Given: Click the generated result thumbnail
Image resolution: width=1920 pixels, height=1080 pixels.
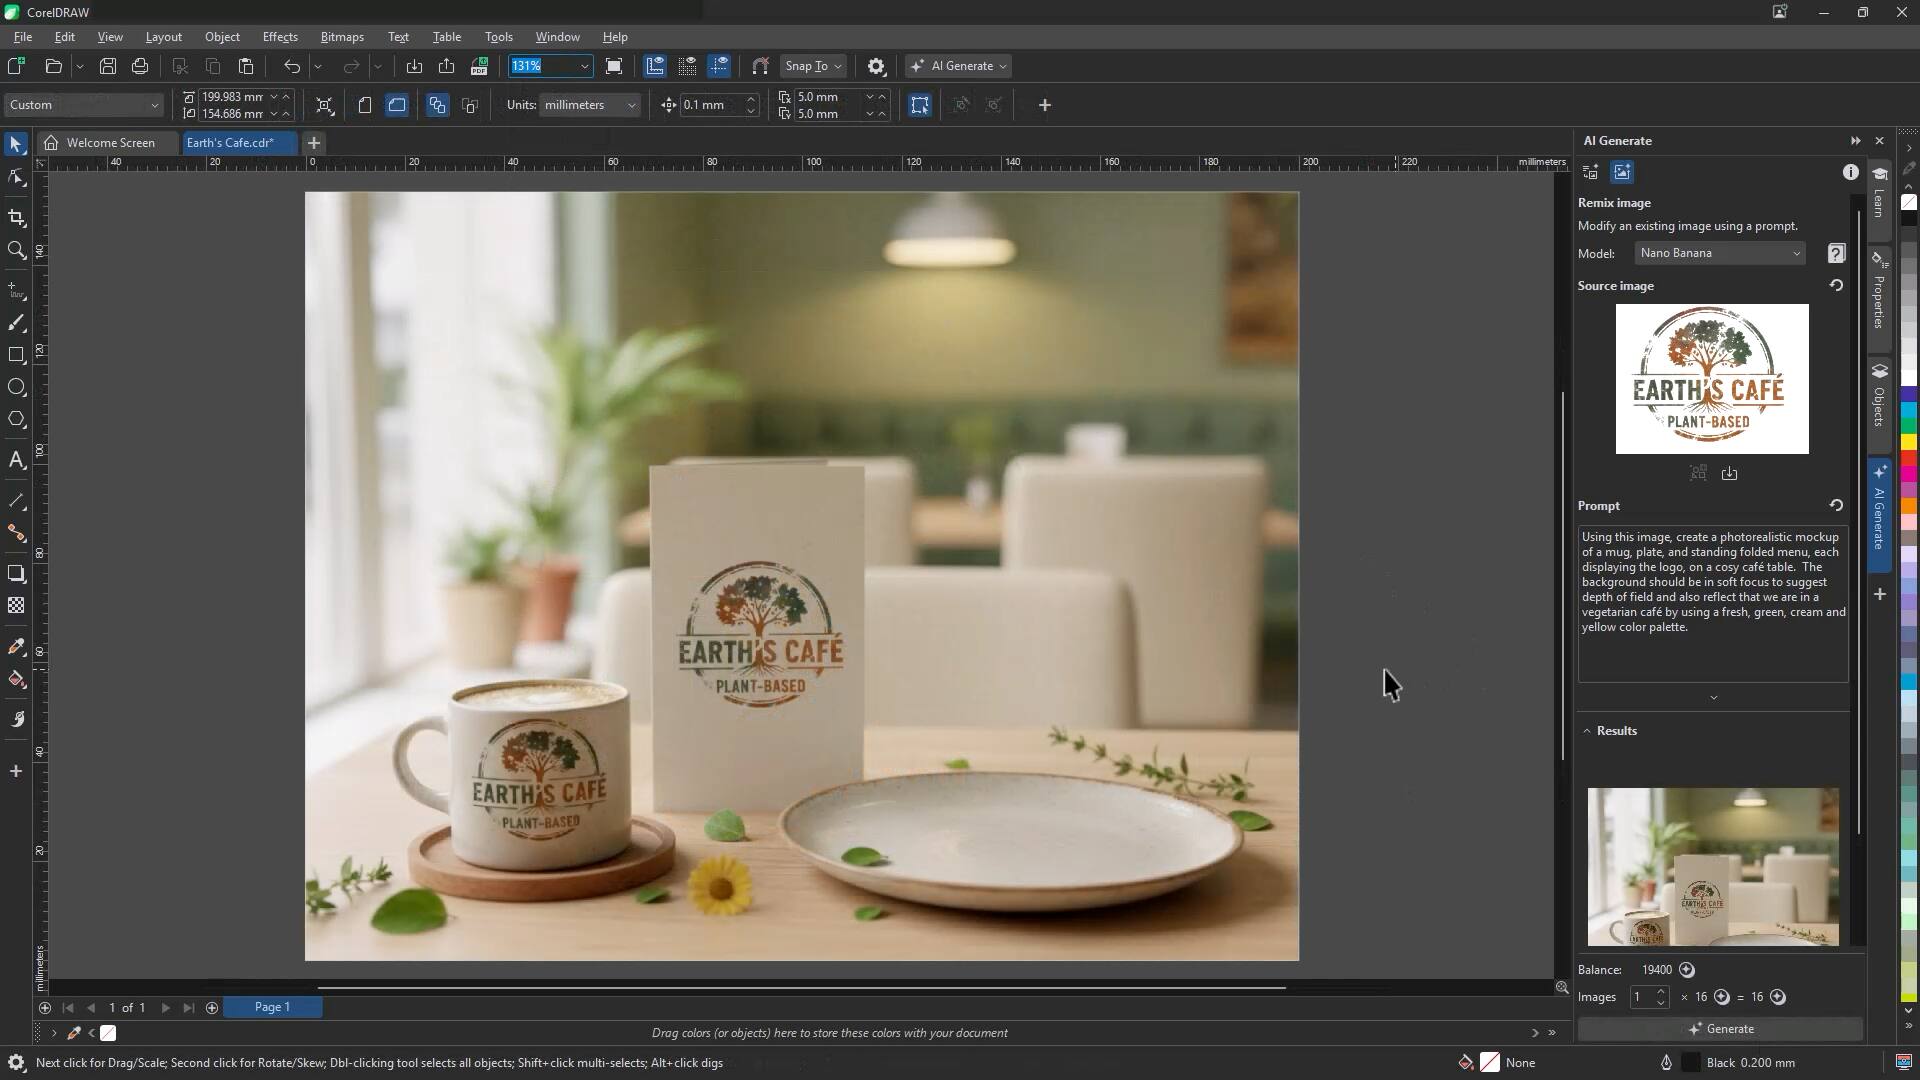Looking at the screenshot, I should tap(1713, 867).
